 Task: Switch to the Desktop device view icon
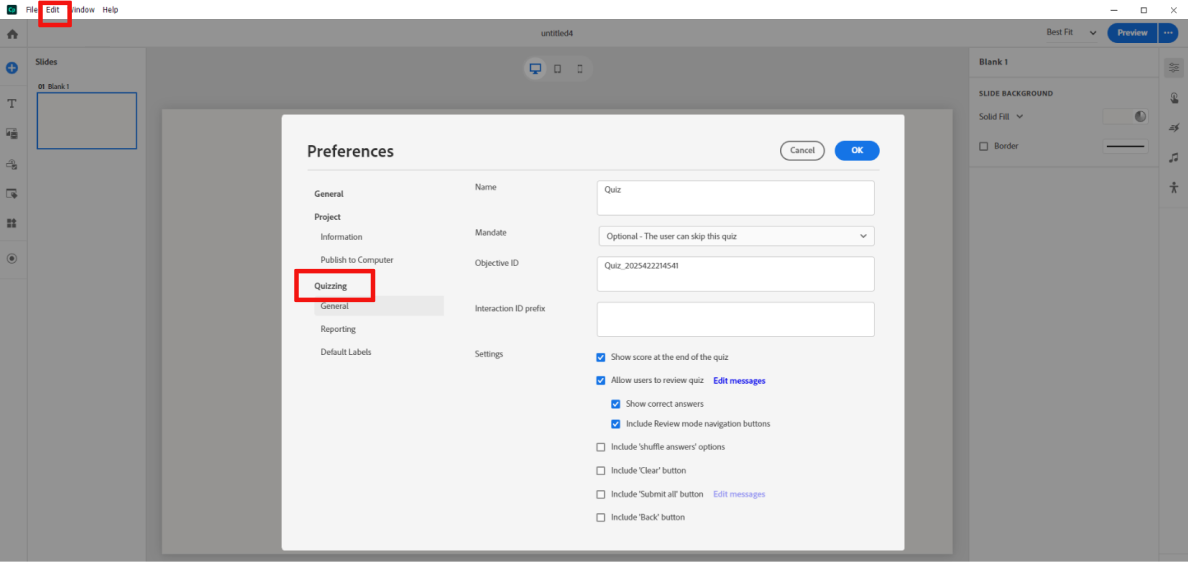[x=536, y=69]
